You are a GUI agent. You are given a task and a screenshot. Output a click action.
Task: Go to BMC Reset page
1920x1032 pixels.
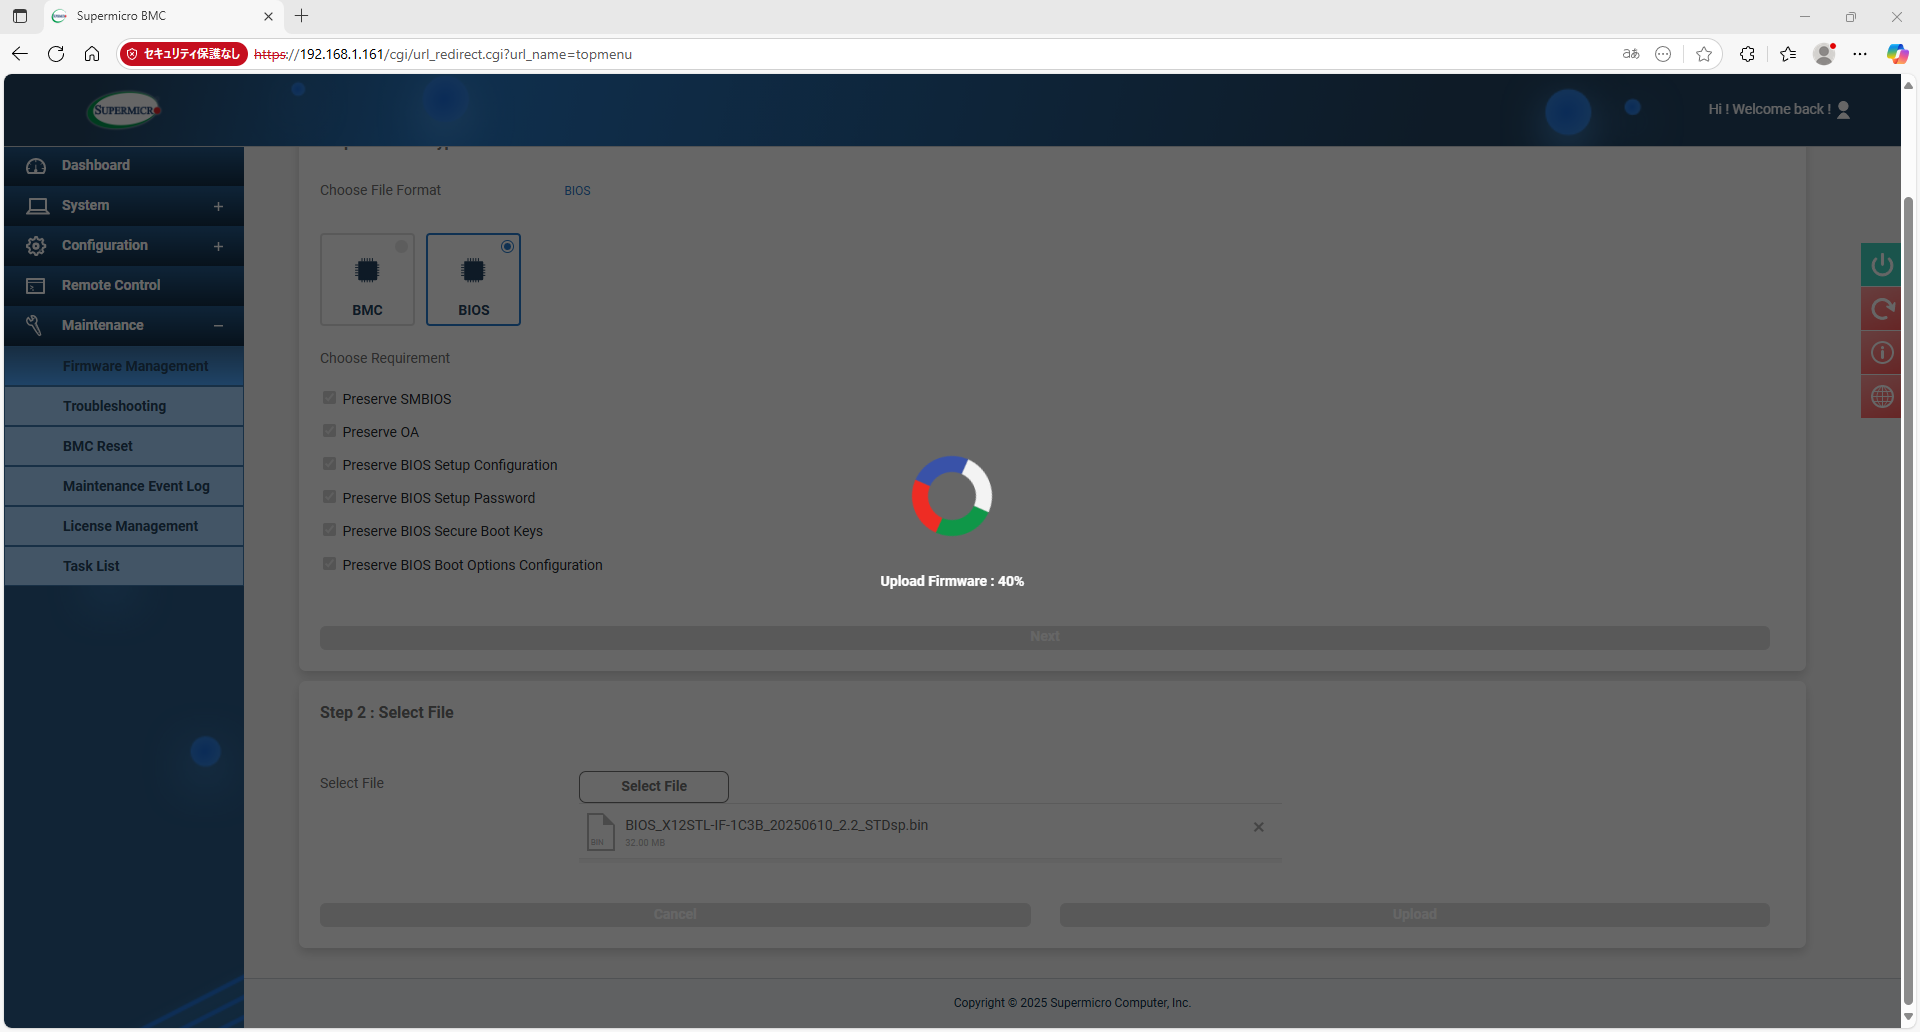point(98,446)
